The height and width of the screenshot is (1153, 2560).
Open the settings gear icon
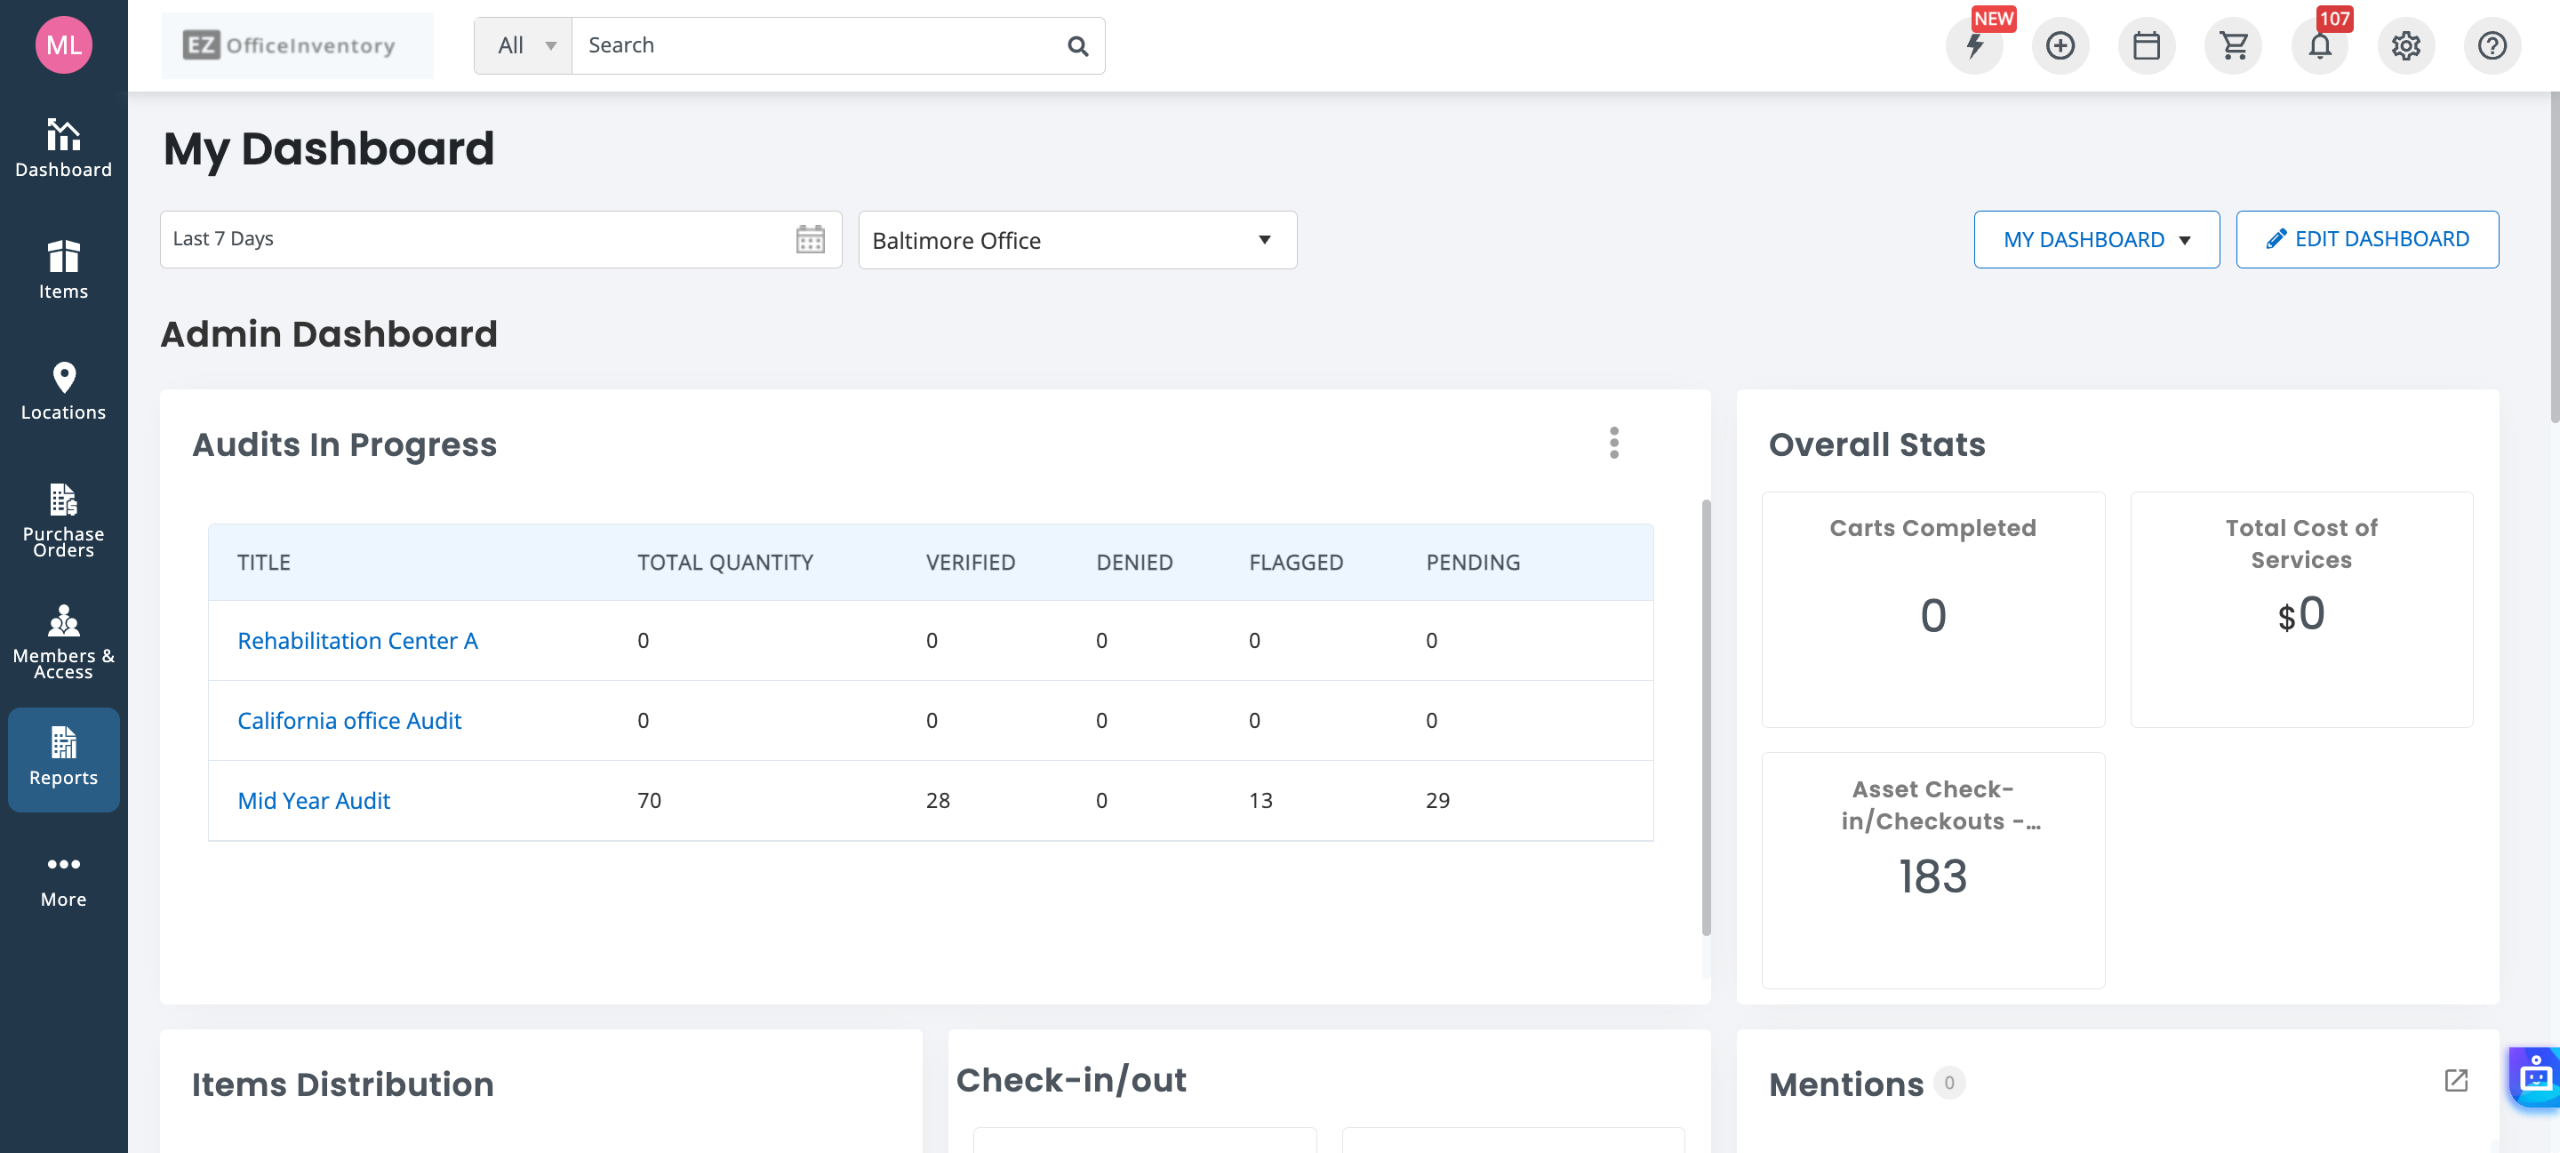point(2405,46)
